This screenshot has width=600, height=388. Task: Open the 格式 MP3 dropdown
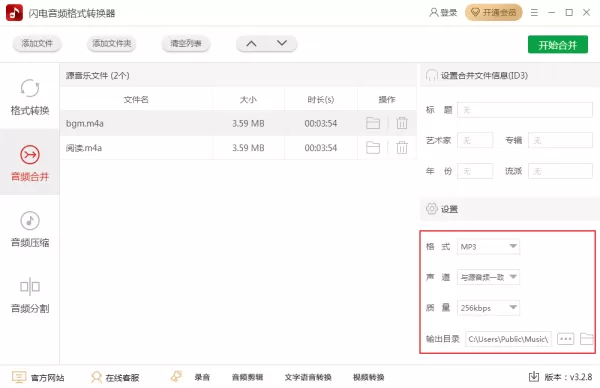pos(488,246)
